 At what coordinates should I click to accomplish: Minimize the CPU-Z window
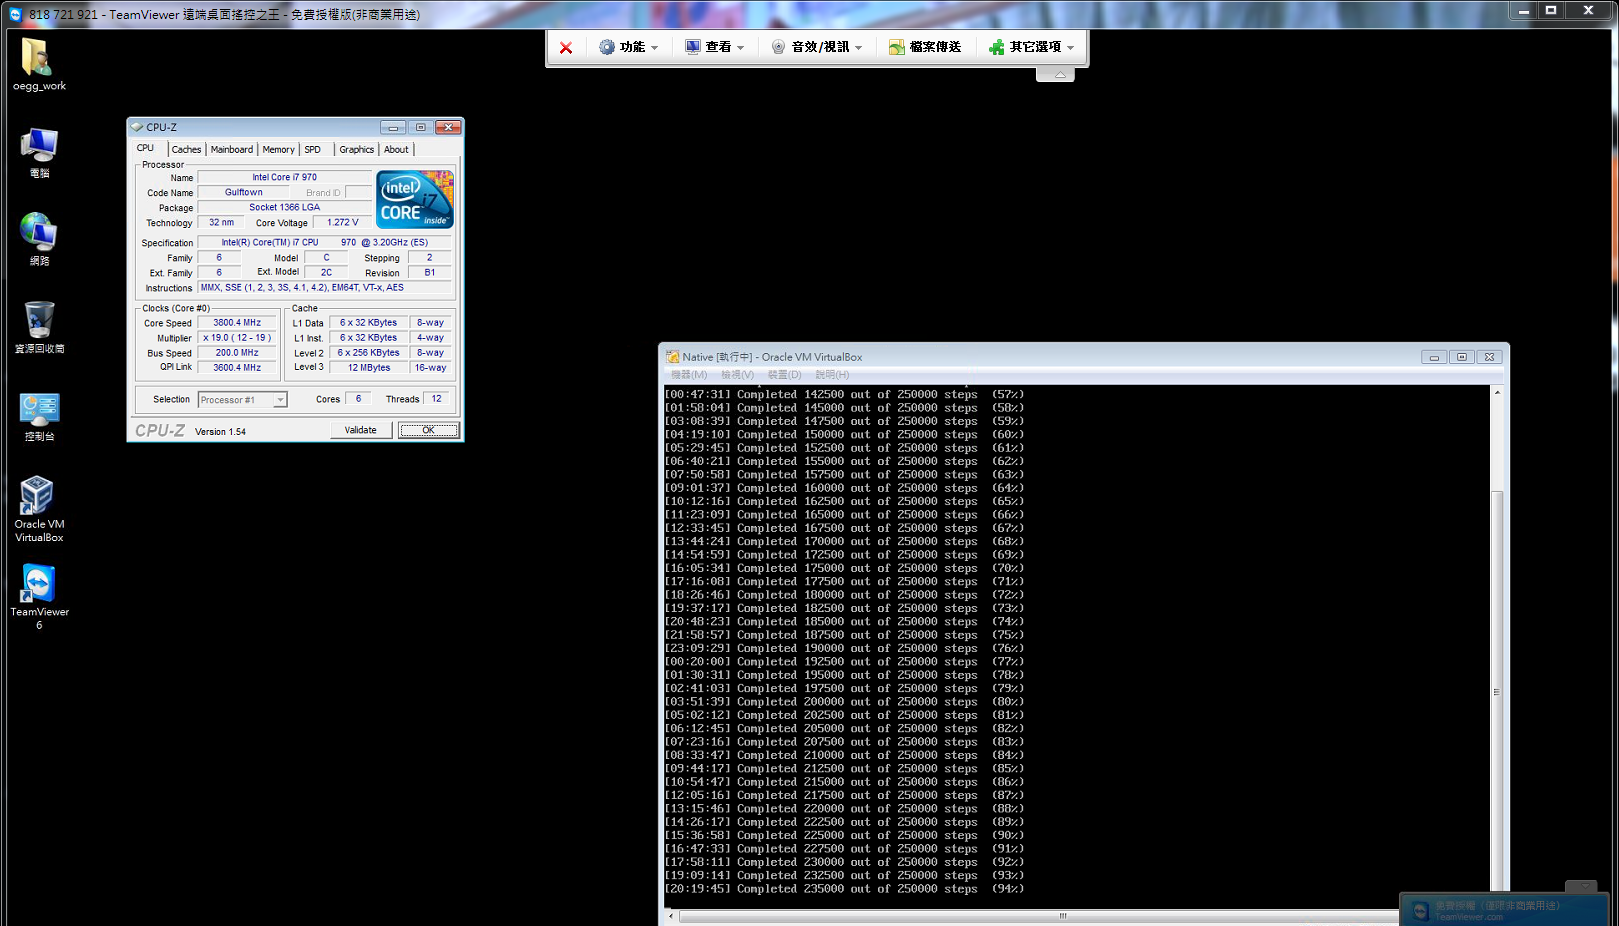coord(393,127)
